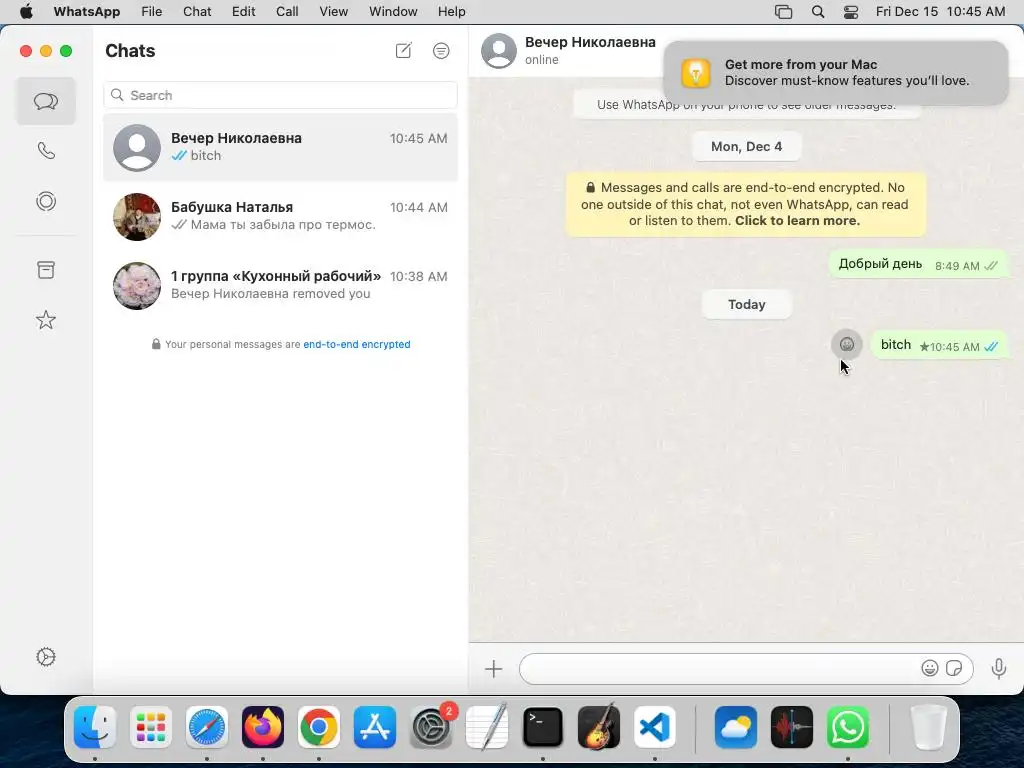Open Trash from the Dock
The image size is (1024, 768).
click(x=928, y=727)
